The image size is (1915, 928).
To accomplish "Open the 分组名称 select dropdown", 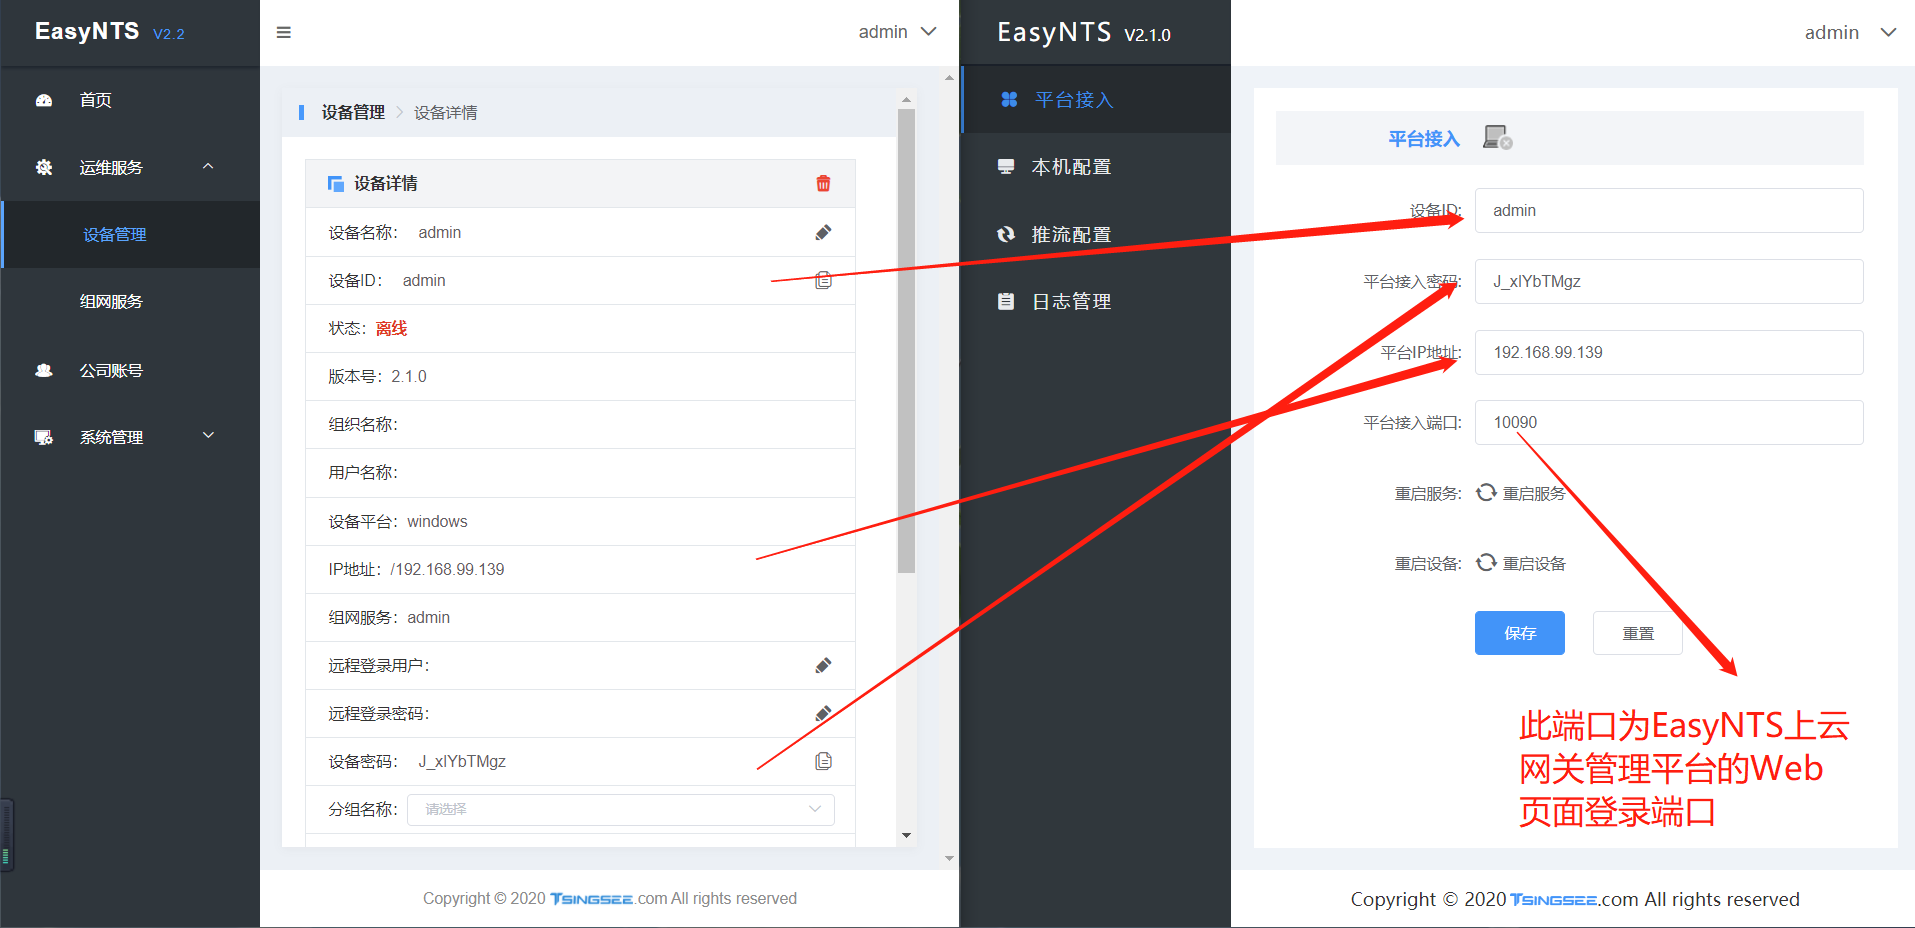I will pos(621,809).
